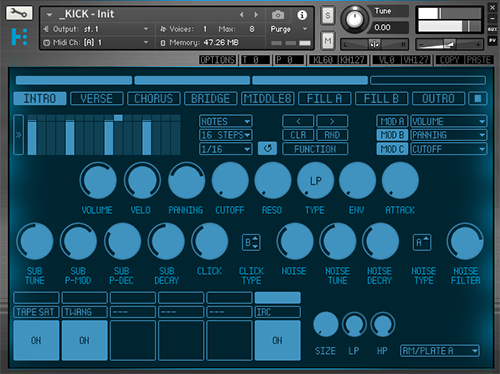Click the output volume slider
The height and width of the screenshot is (374, 500).
click(x=449, y=44)
